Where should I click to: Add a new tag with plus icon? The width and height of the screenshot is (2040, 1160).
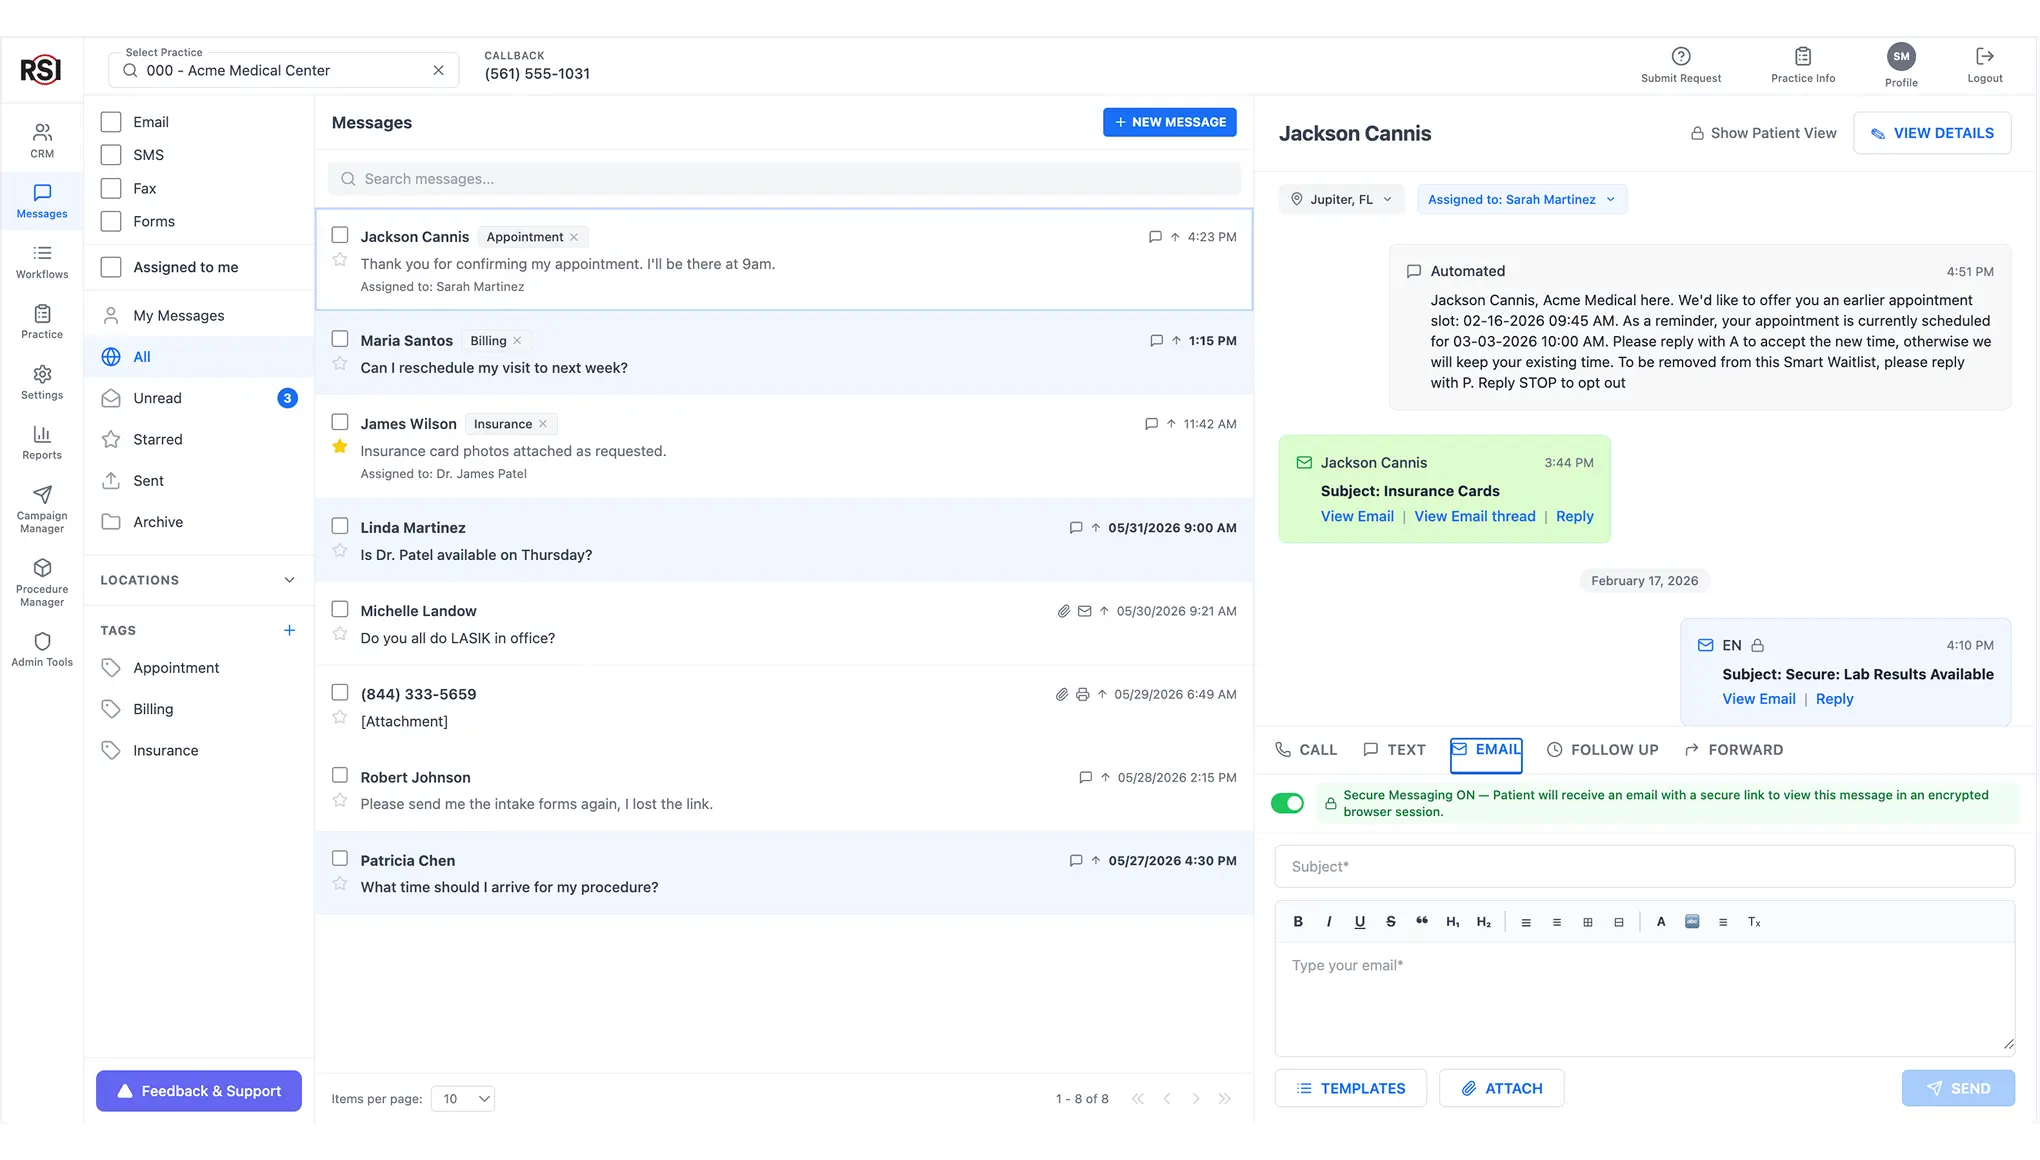pyautogui.click(x=289, y=630)
